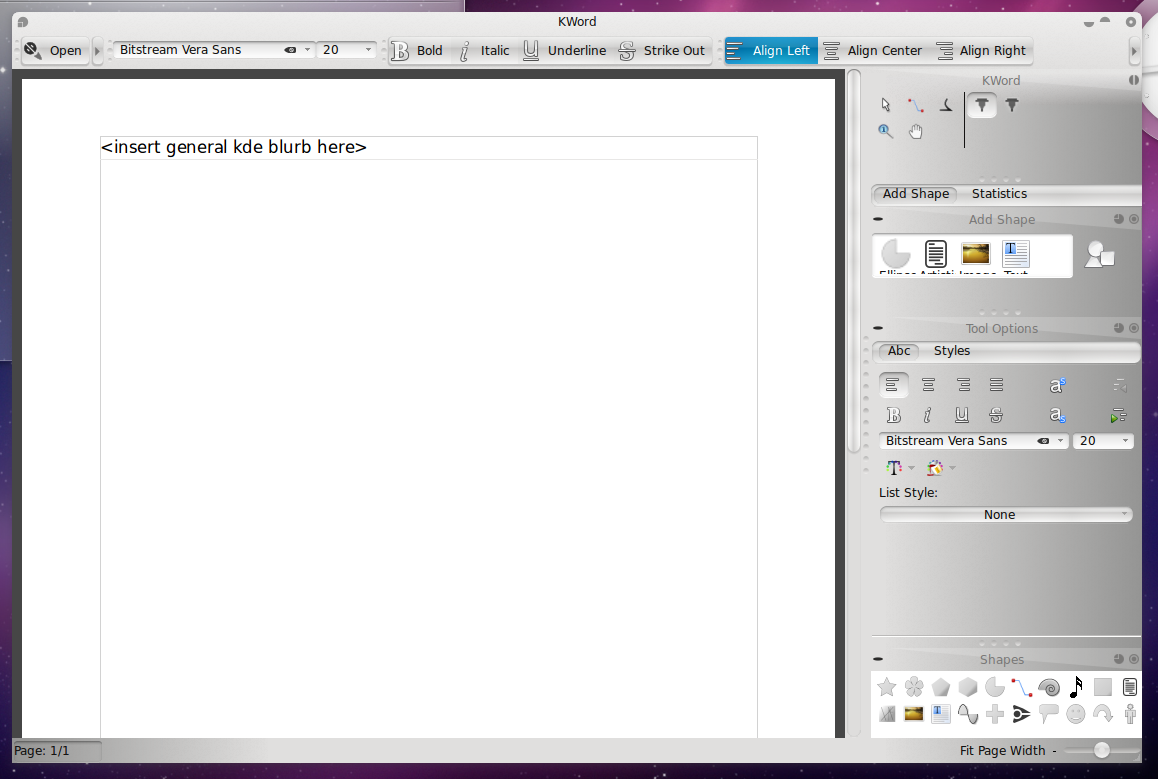Toggle Strike Out in the top toolbar
Image resolution: width=1158 pixels, height=779 pixels.
click(x=662, y=51)
